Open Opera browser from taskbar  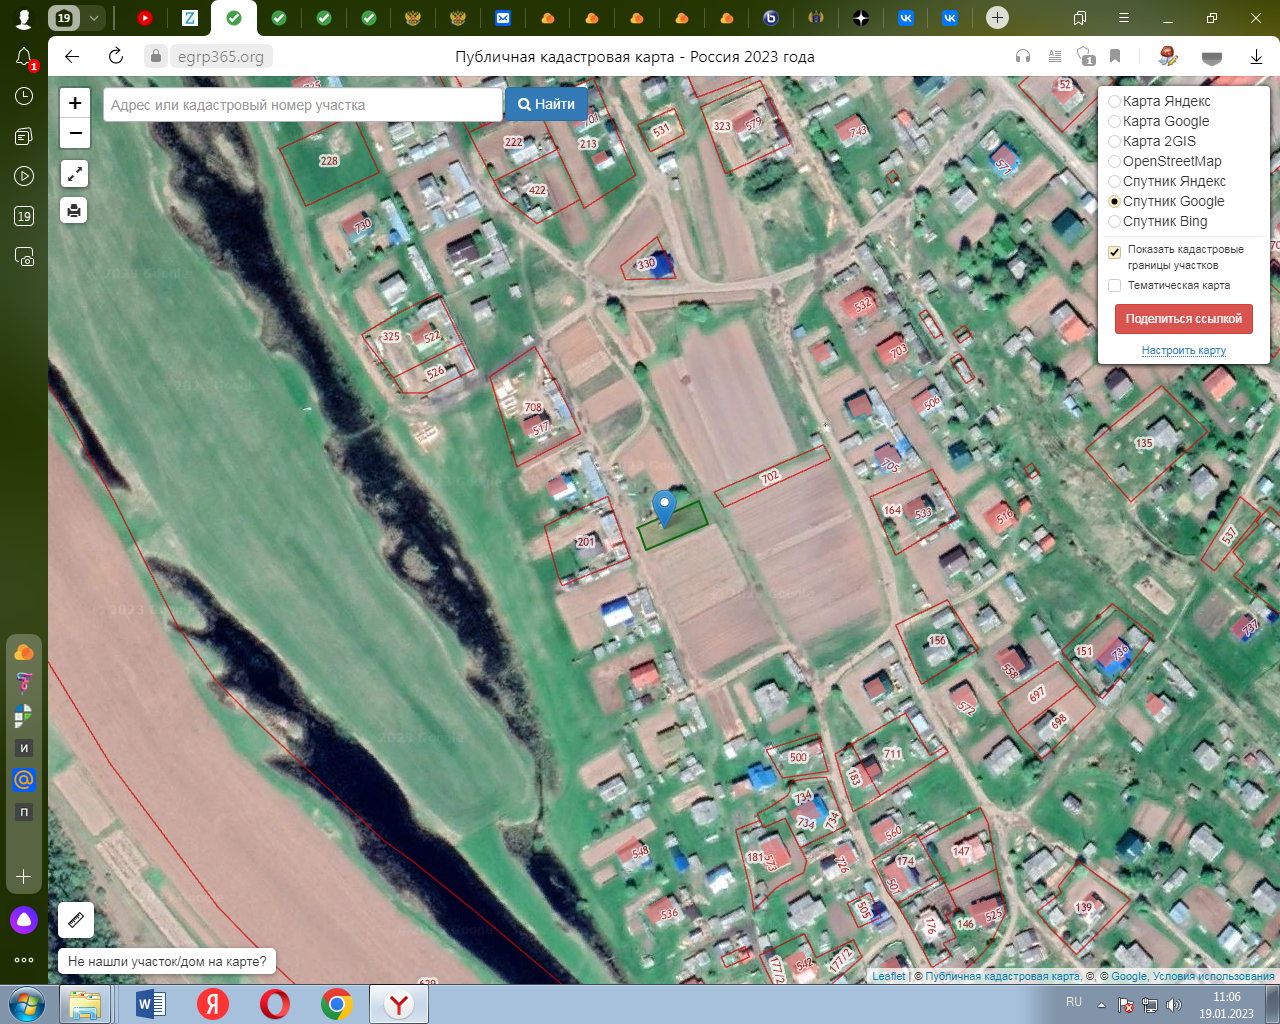275,1004
